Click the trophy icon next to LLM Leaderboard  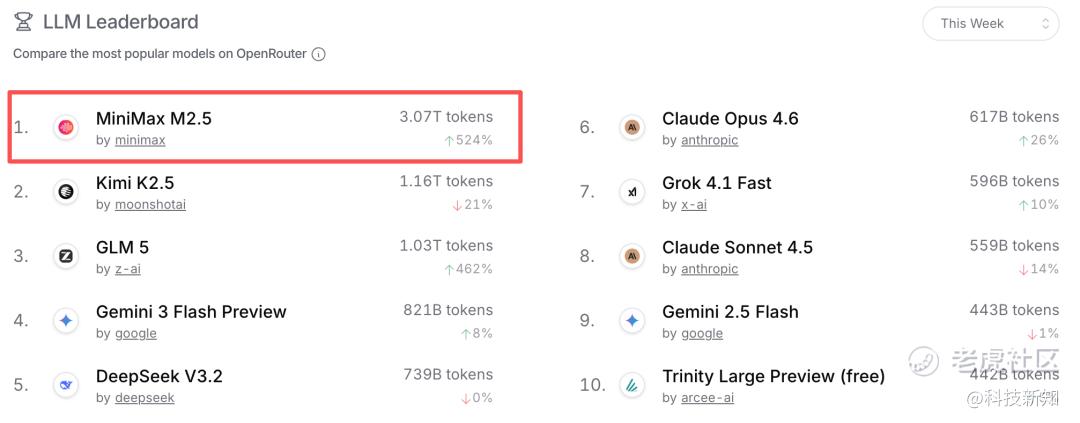coord(23,23)
